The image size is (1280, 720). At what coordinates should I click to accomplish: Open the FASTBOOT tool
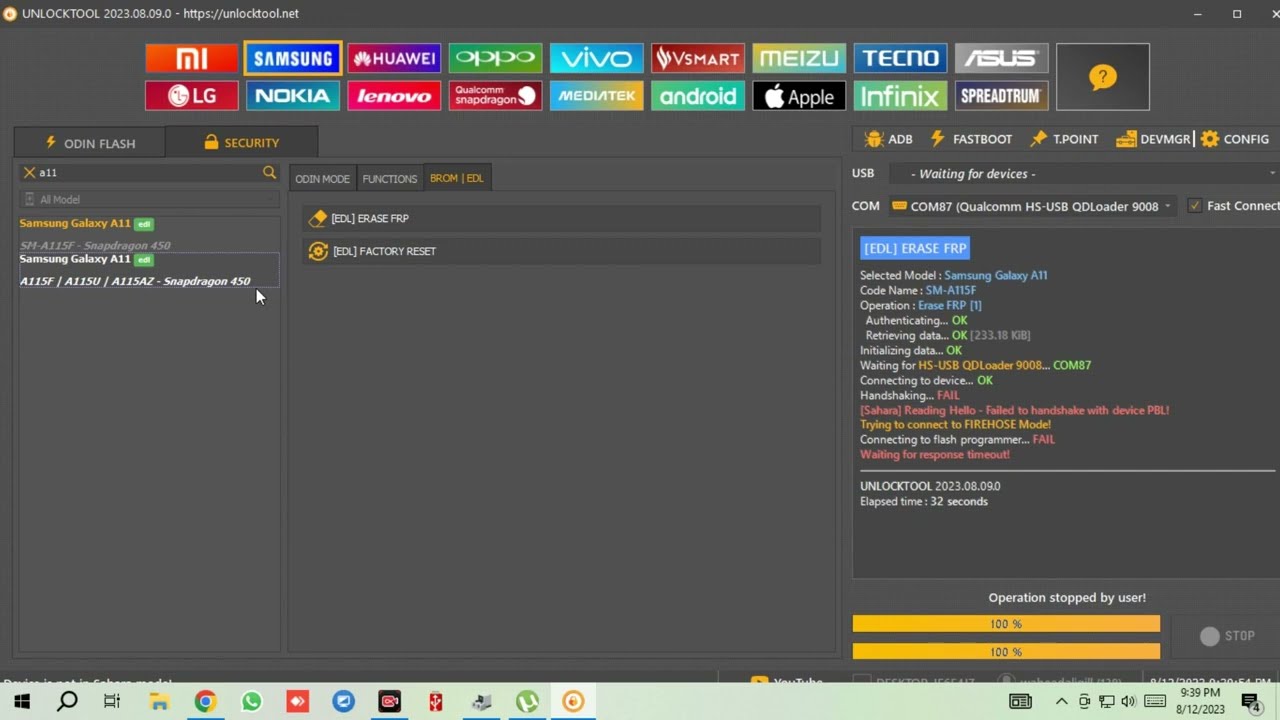(x=971, y=139)
